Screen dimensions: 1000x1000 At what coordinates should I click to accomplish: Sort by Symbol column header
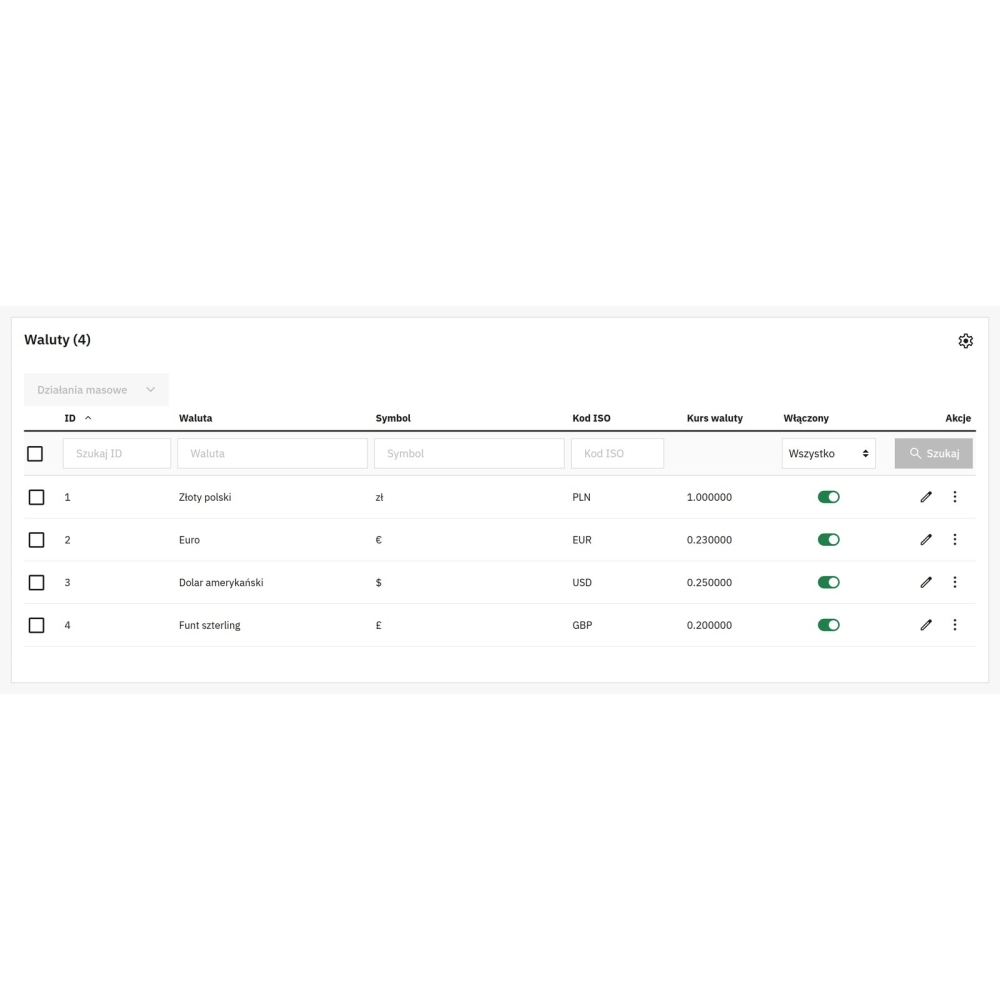pos(393,418)
